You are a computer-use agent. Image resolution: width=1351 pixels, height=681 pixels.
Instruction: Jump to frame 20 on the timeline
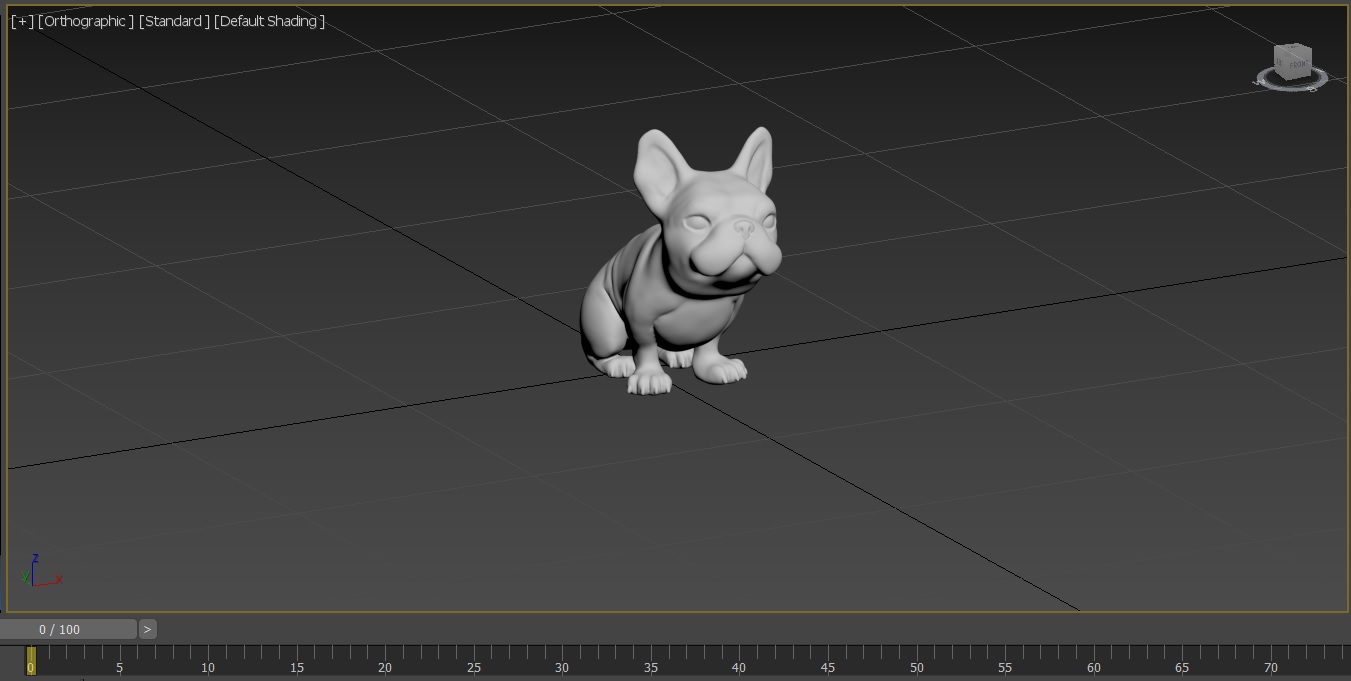tap(385, 667)
